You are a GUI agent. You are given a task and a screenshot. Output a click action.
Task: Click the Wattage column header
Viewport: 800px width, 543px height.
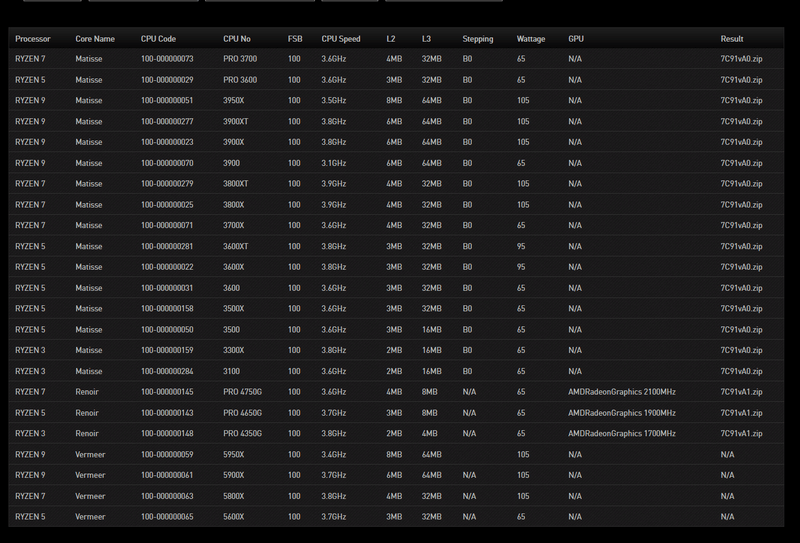point(531,39)
